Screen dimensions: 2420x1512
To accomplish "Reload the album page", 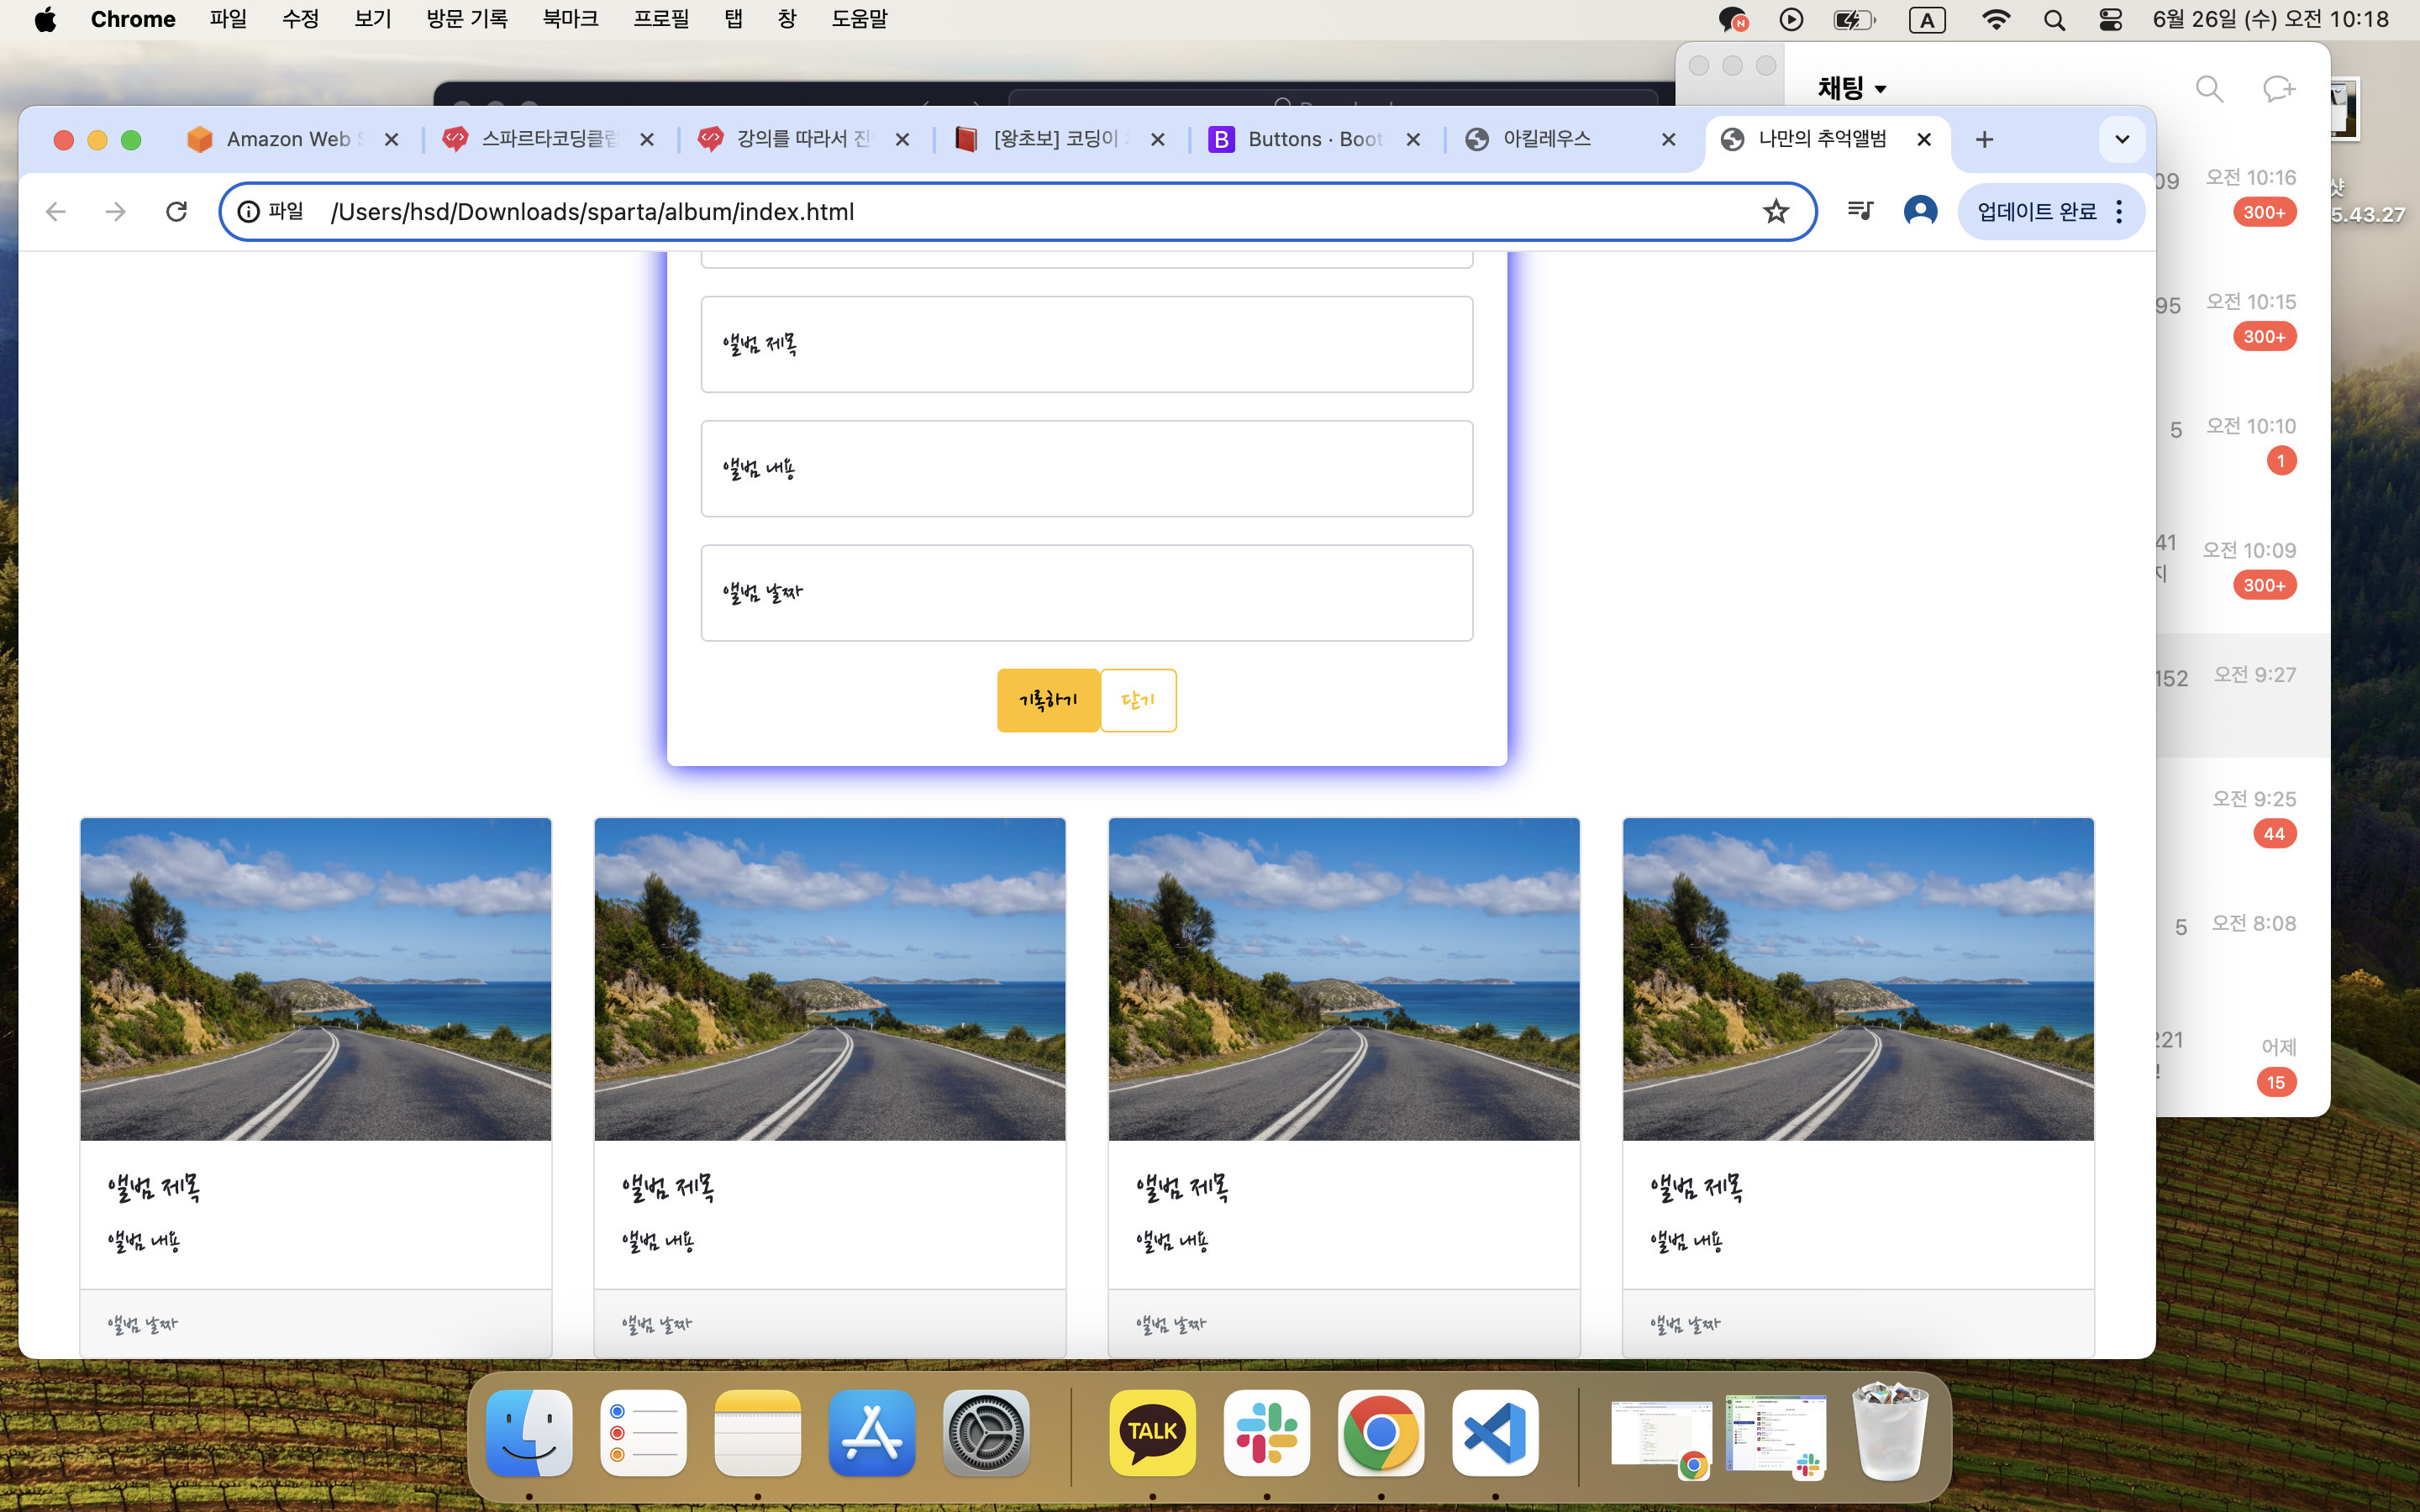I will (177, 212).
